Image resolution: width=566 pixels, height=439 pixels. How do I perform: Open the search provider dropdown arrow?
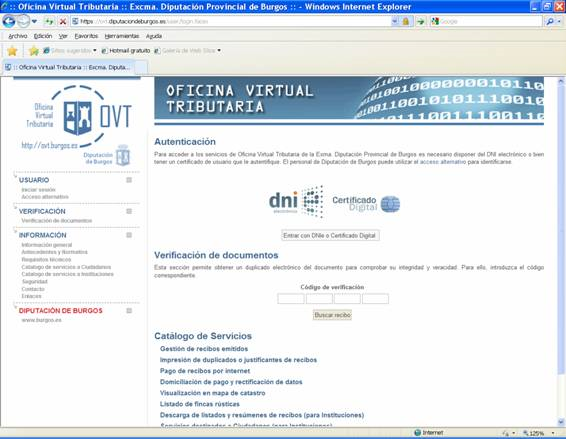tap(559, 22)
